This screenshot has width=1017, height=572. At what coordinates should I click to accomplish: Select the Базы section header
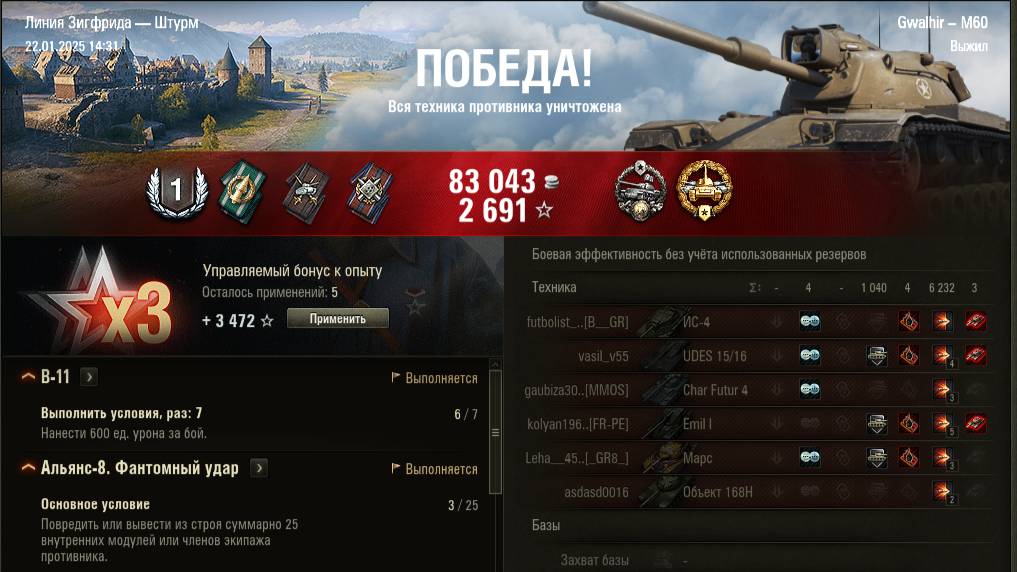tap(545, 525)
